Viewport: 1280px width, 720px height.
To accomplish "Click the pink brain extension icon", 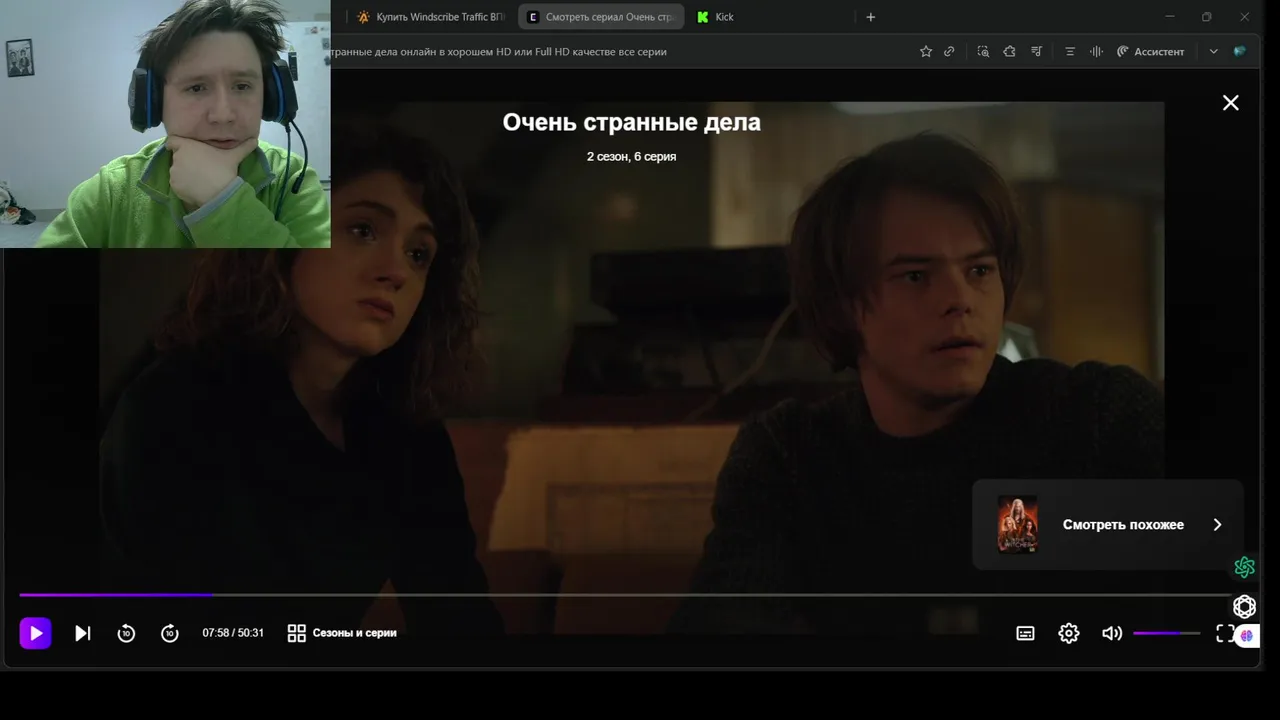I will [1247, 635].
